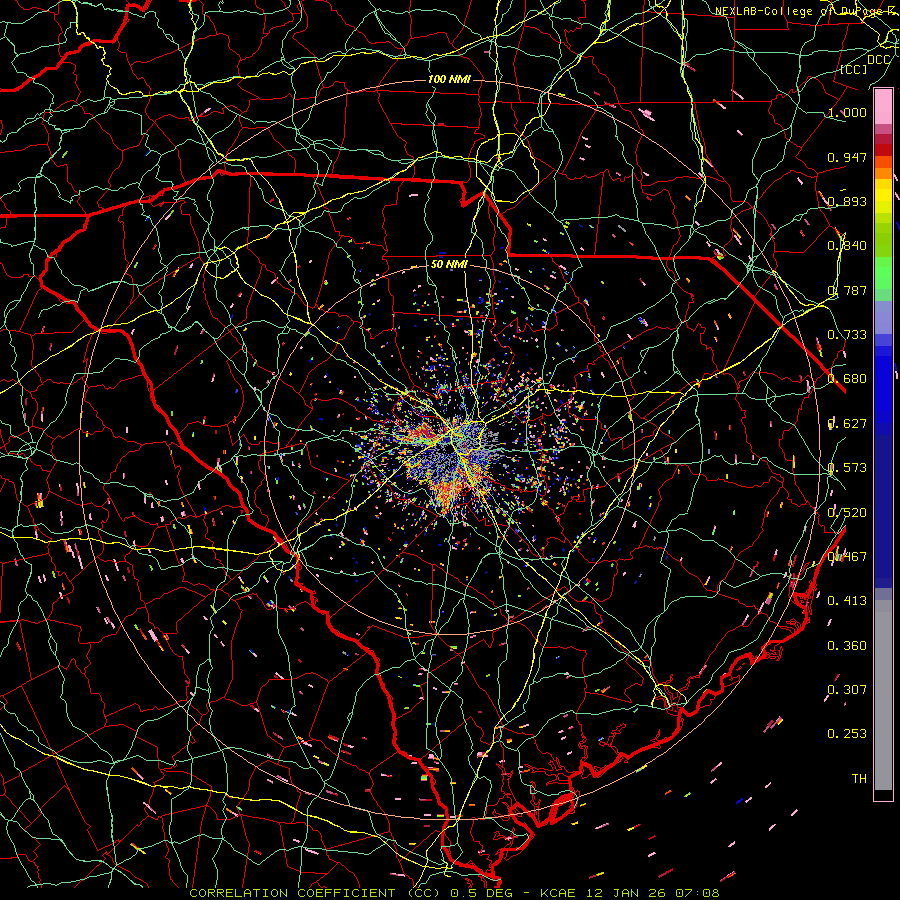Click the 07:08 timestamp in the caption

(697, 893)
